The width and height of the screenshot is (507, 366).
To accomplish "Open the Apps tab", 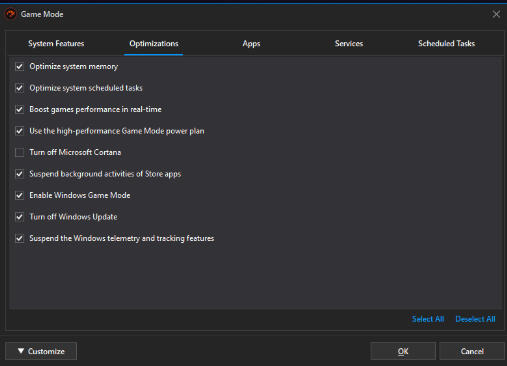I will pyautogui.click(x=251, y=44).
